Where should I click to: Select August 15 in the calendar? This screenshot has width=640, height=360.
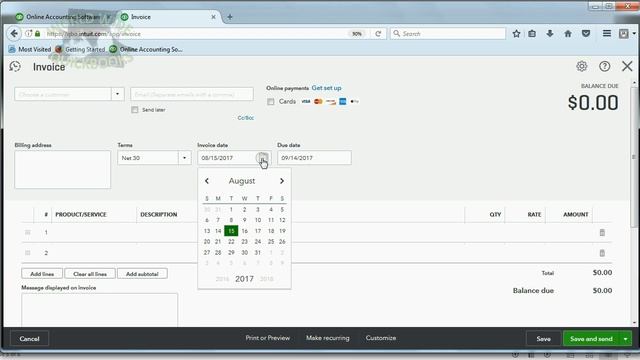tap(231, 231)
